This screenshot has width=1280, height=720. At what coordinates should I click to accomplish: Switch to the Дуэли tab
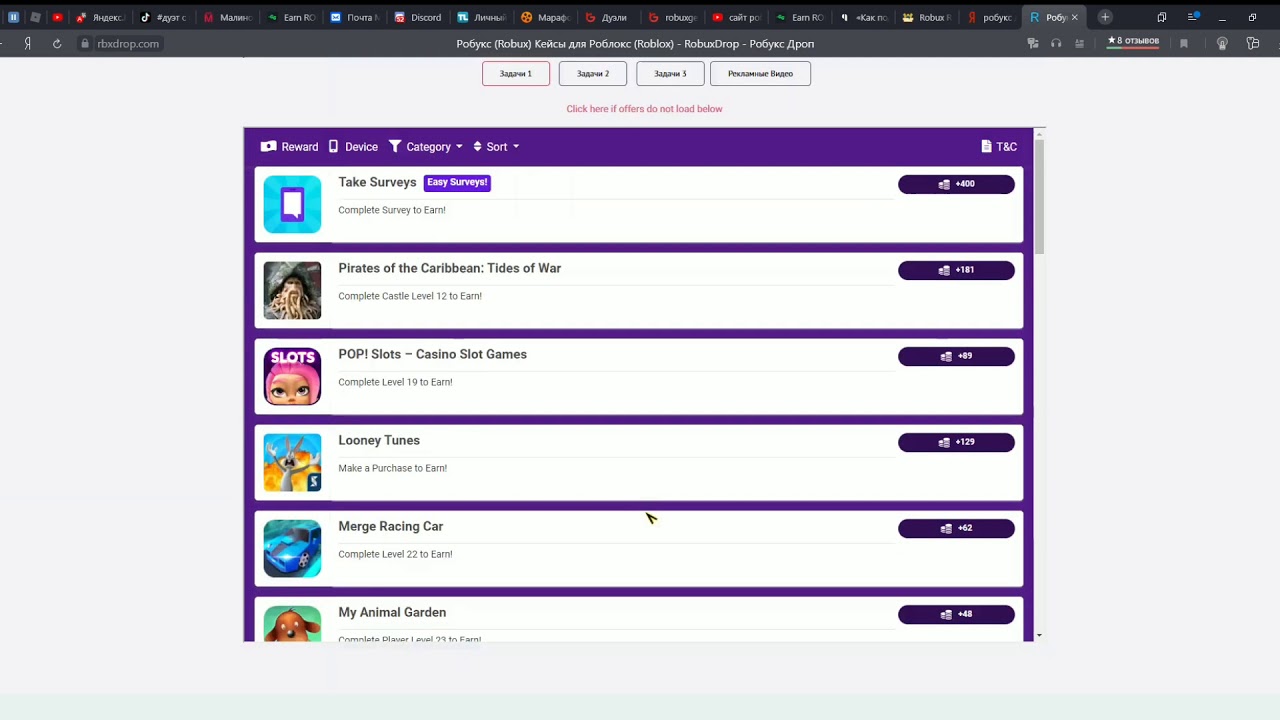608,17
